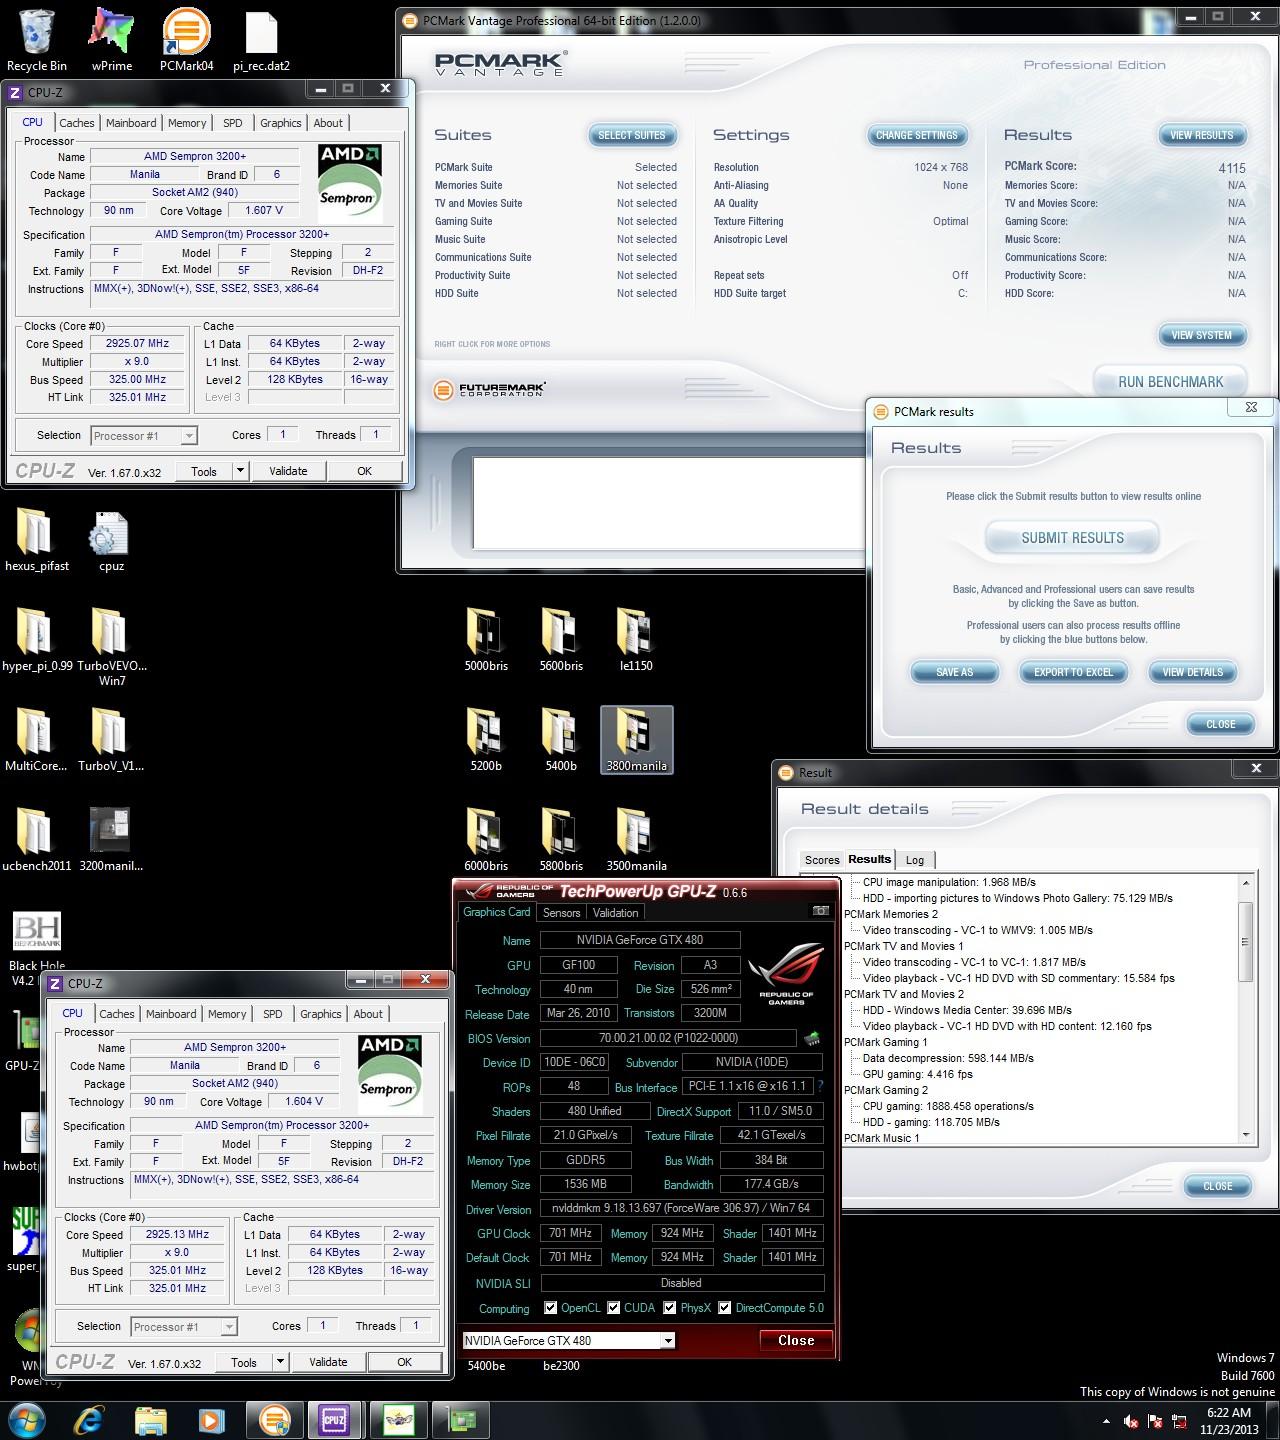1280x1440 pixels.
Task: Toggle the CUDA checkbox in GPU-Z
Action: pyautogui.click(x=612, y=1308)
